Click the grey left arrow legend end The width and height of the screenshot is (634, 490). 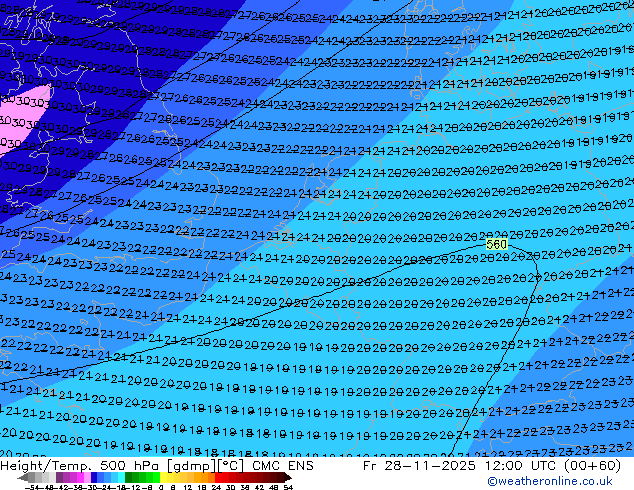[23, 477]
